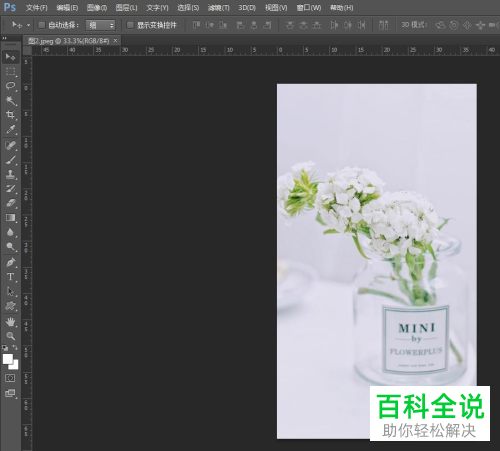This screenshot has height=451, width=500.
Task: Close the 图2.jpeg document tab
Action: click(115, 41)
